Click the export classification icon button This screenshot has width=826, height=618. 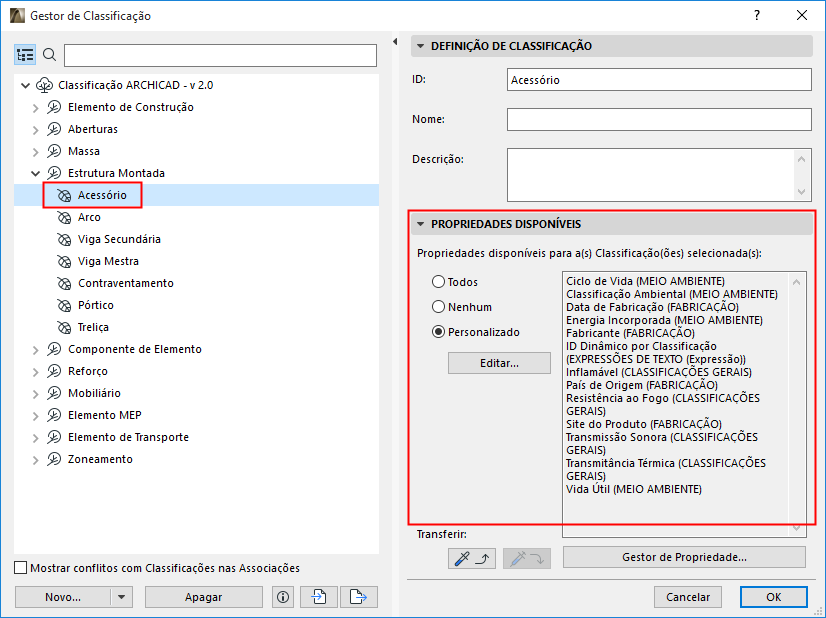pos(358,597)
